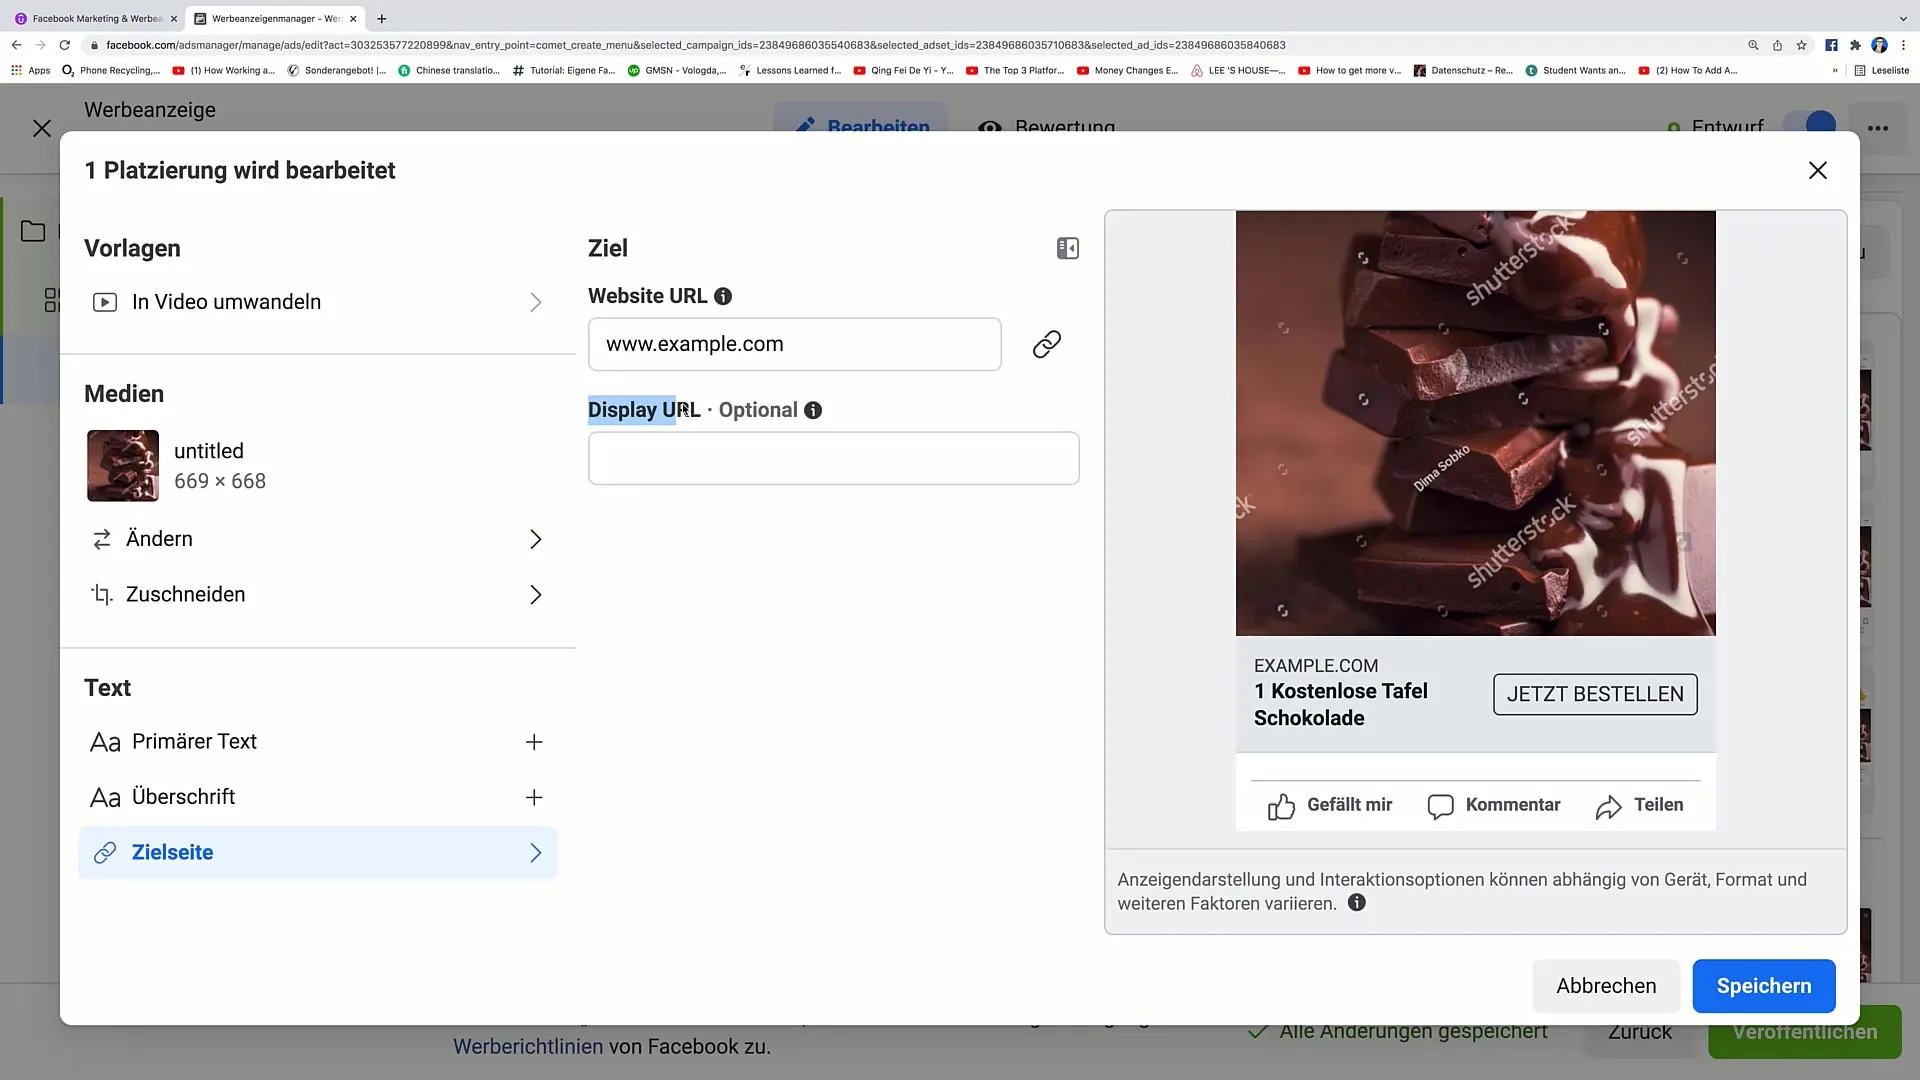Image resolution: width=1920 pixels, height=1080 pixels.
Task: Focus the empty Display URL field
Action: tap(833, 458)
